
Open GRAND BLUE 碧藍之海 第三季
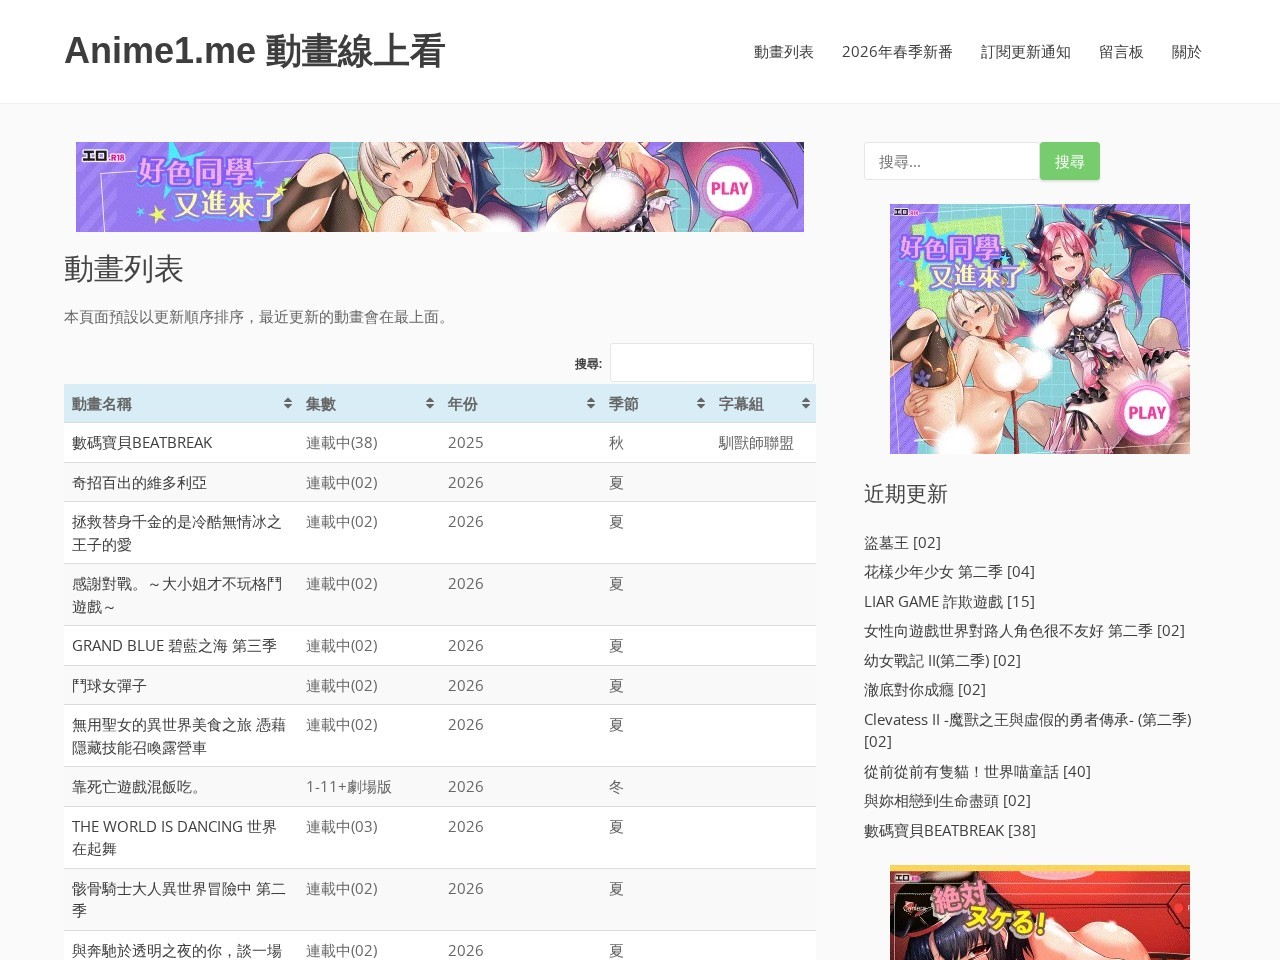tap(174, 646)
